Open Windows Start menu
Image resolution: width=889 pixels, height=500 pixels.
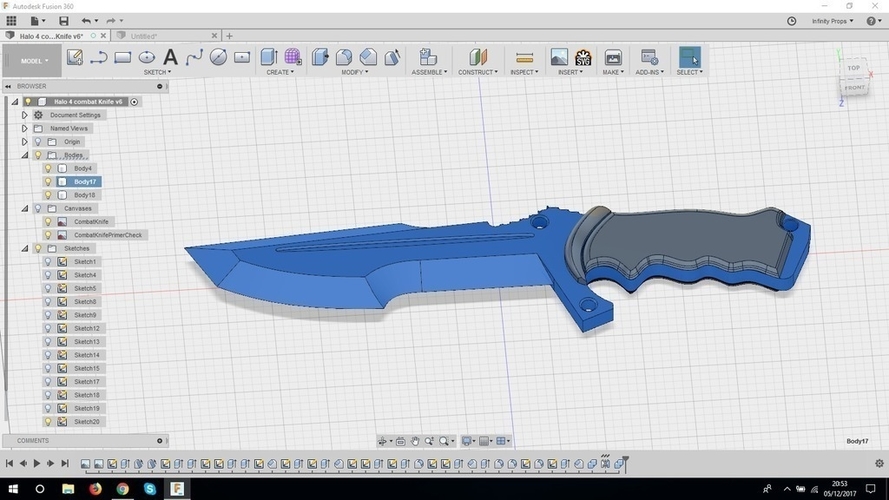pyautogui.click(x=12, y=489)
